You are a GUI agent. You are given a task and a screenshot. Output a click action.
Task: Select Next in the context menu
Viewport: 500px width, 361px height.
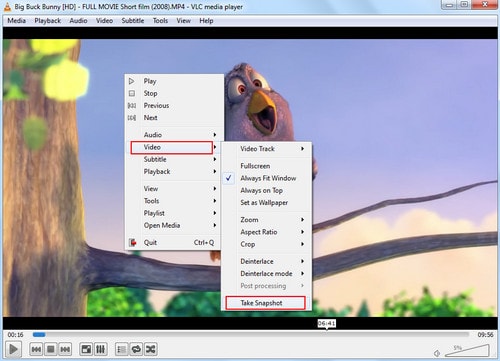(174, 118)
